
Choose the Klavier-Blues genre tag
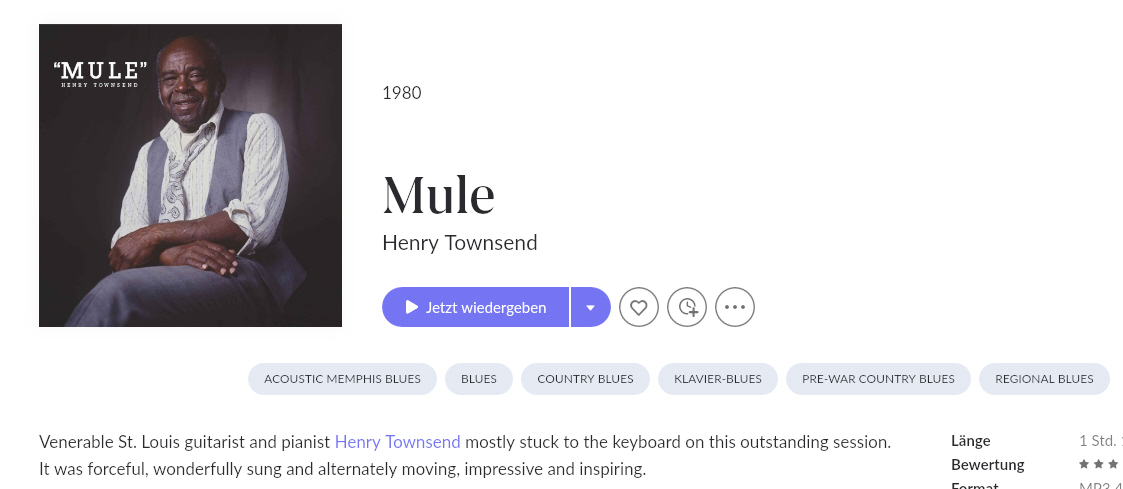point(718,379)
